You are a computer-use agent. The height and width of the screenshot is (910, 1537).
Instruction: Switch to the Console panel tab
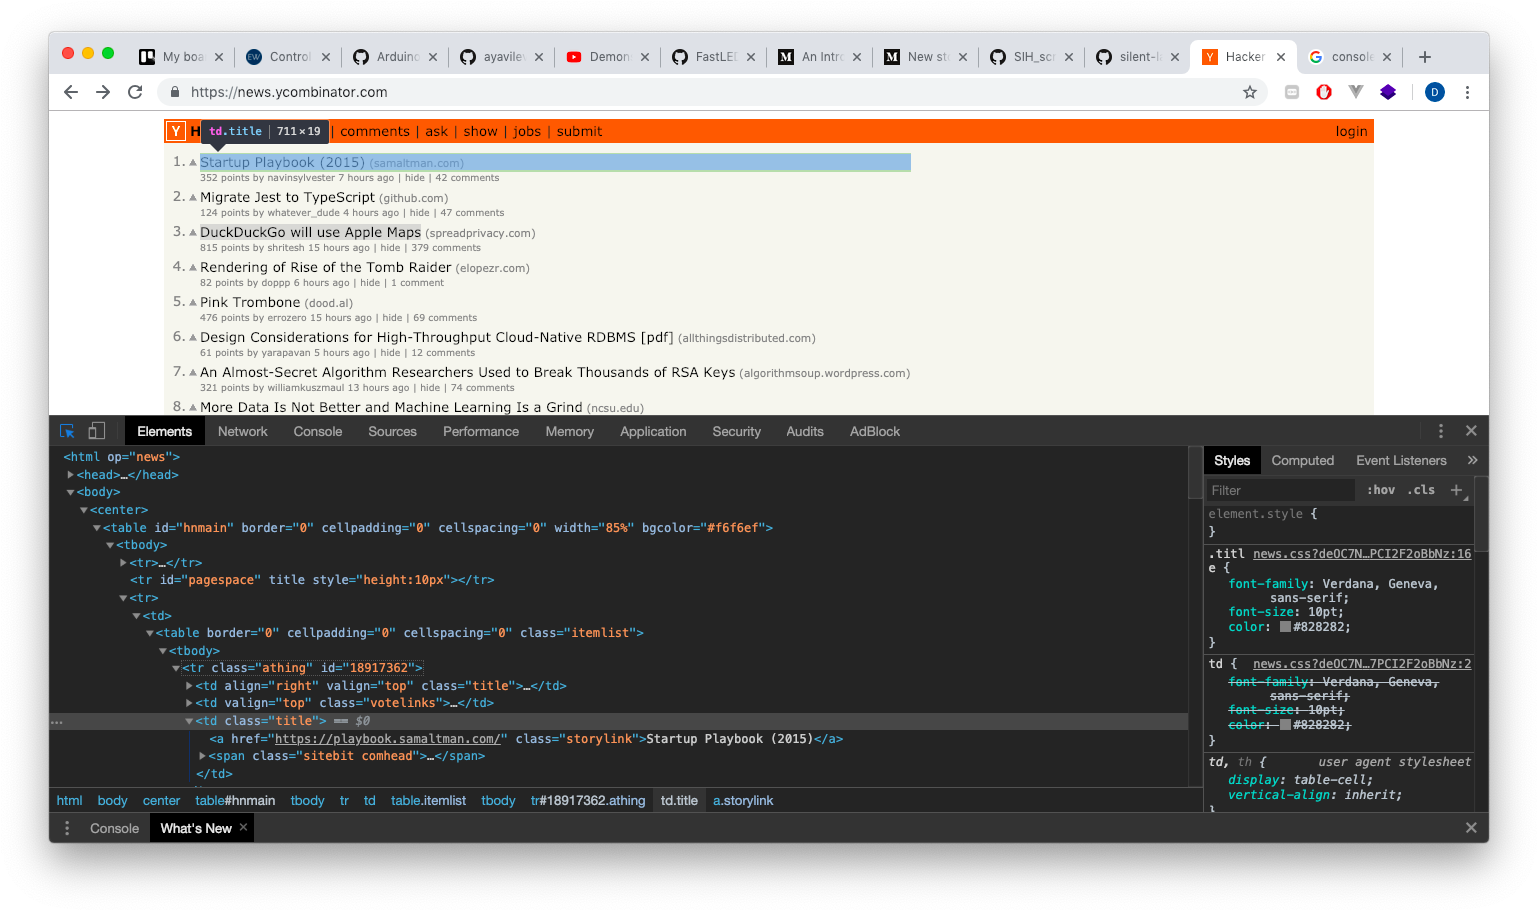tap(318, 431)
